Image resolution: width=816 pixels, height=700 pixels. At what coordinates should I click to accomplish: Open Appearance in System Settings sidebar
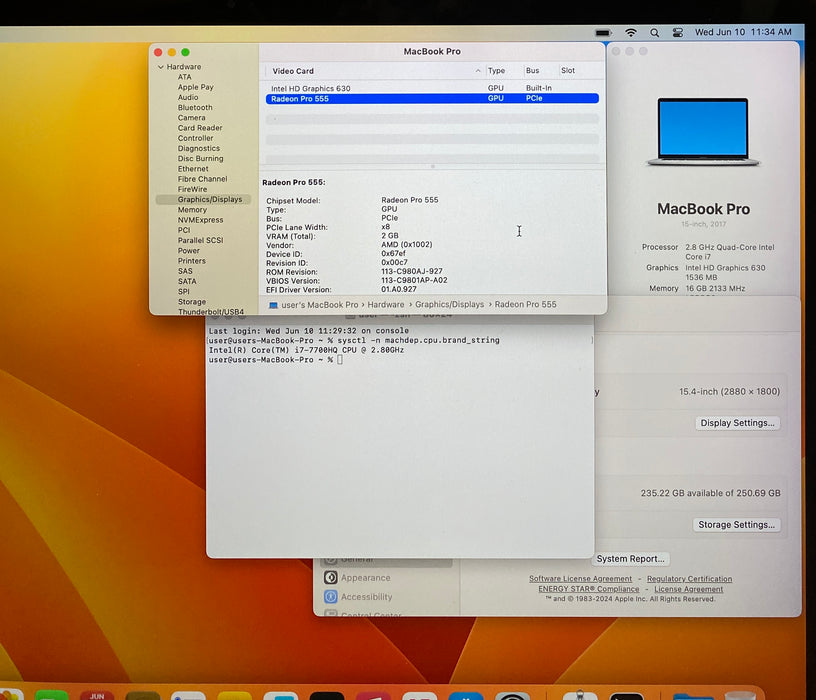point(365,578)
